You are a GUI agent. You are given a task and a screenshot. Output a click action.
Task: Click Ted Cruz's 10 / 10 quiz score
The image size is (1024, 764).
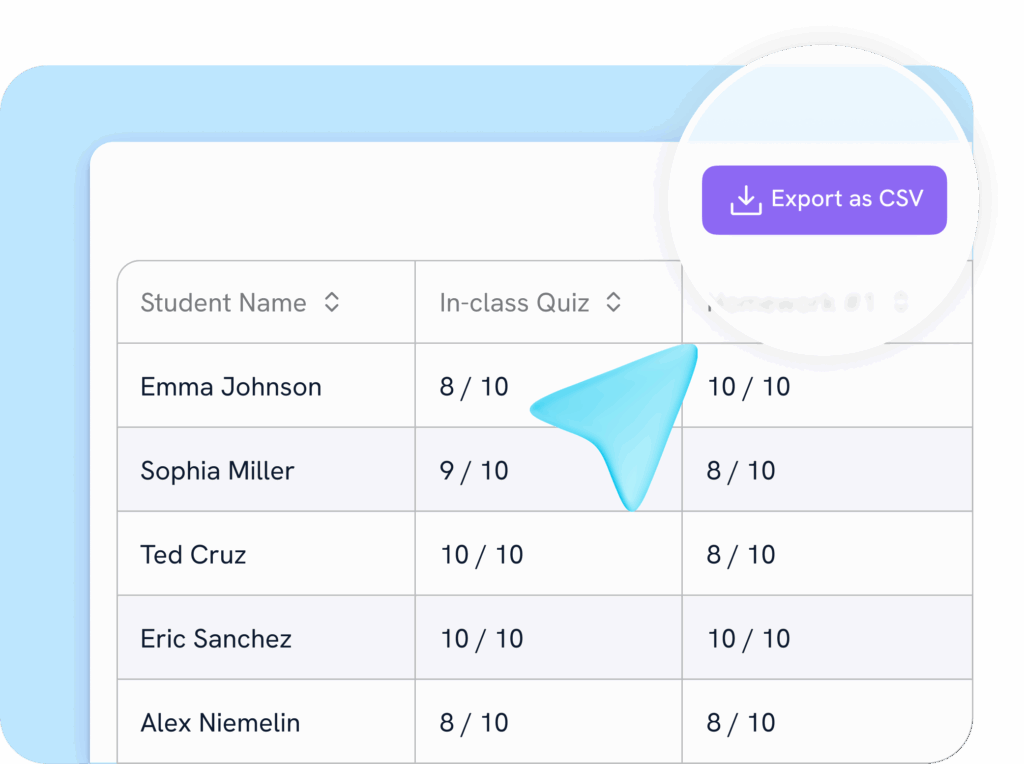[x=482, y=555]
